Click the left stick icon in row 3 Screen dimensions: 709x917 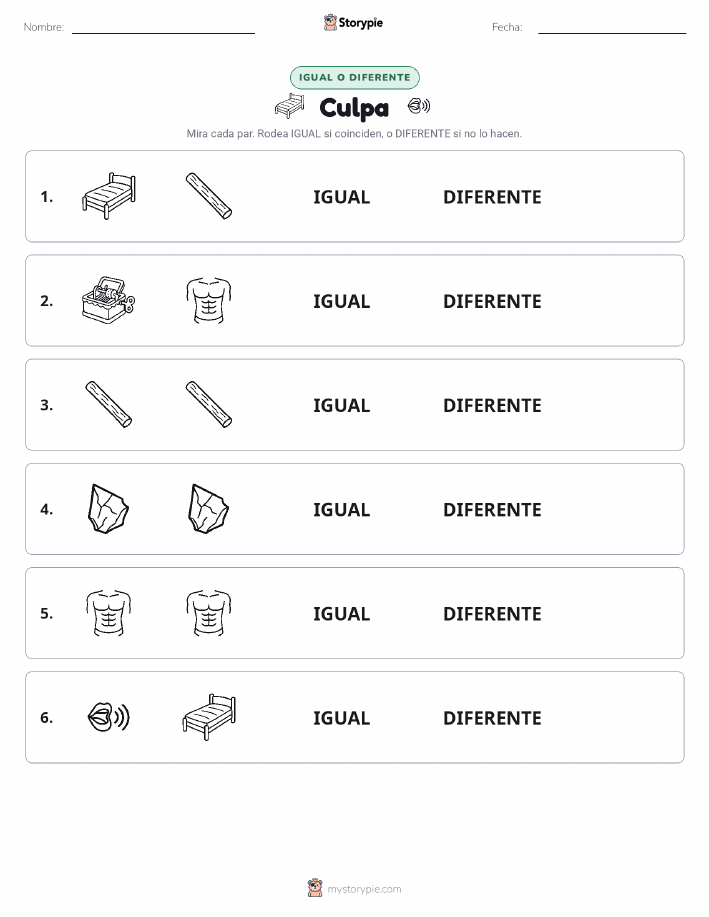[x=109, y=404]
